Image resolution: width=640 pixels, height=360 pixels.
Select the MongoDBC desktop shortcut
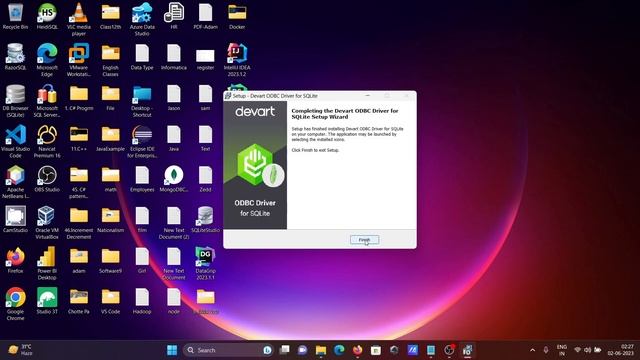(x=174, y=179)
